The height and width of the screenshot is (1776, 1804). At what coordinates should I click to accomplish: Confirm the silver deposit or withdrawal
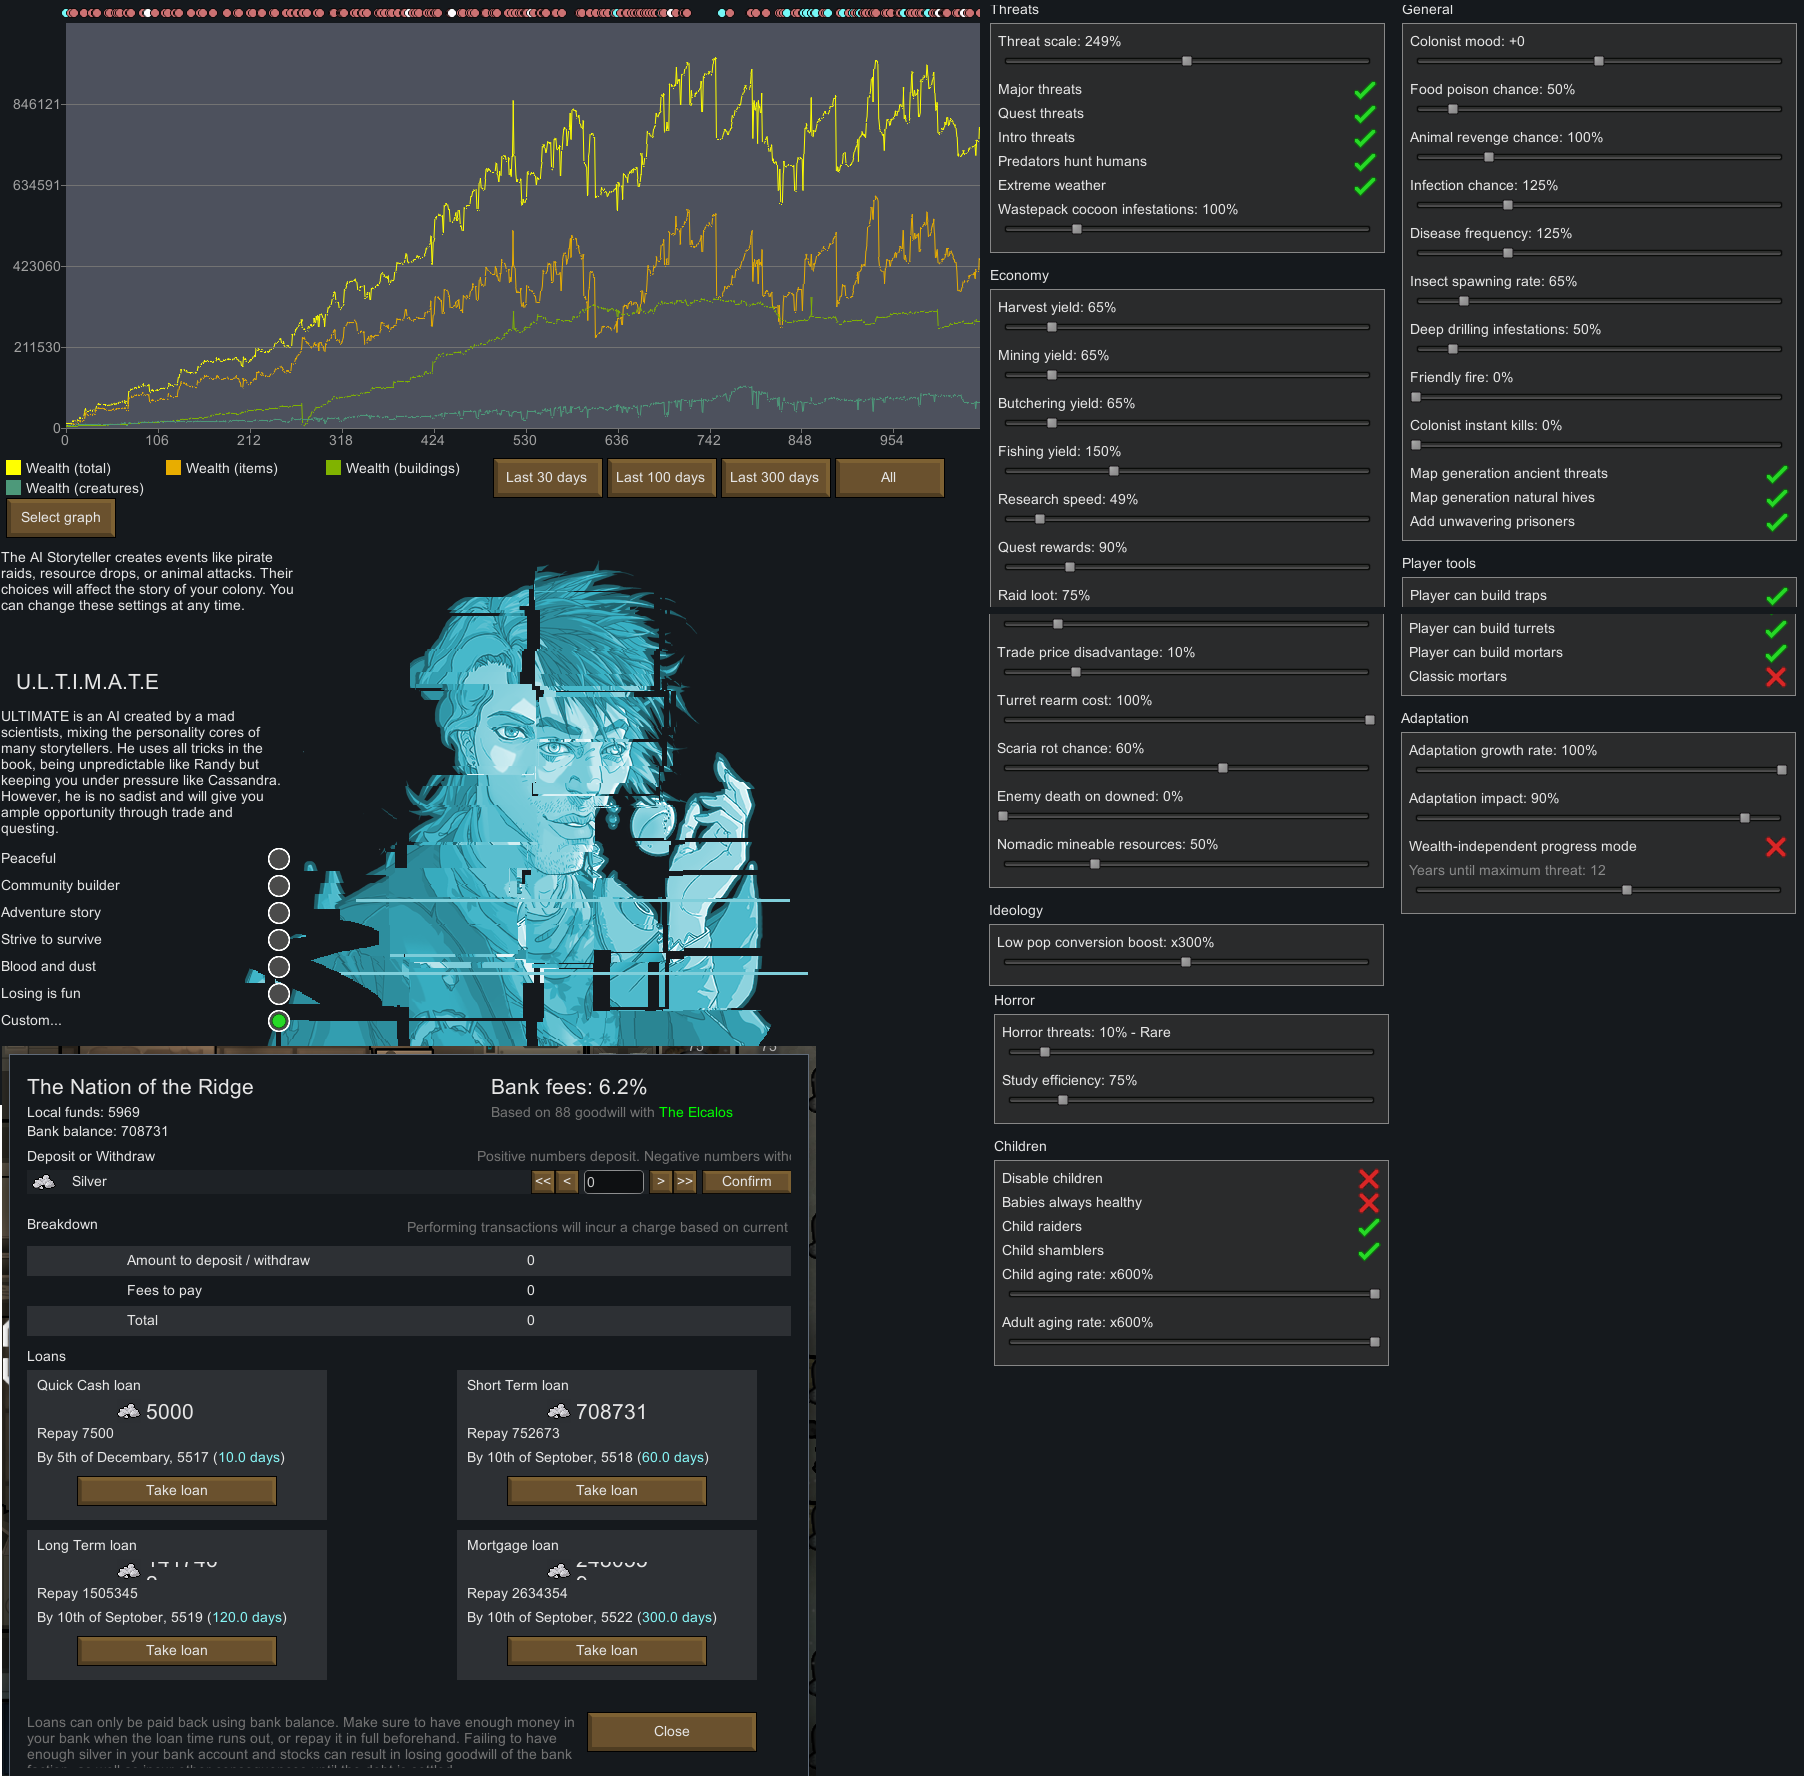[x=747, y=1182]
